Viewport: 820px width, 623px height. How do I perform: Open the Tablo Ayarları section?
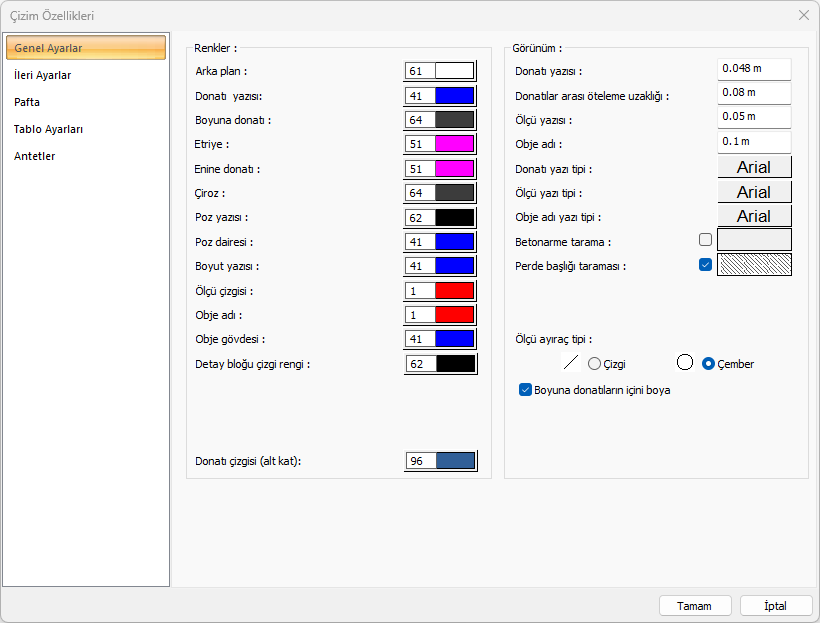(48, 129)
